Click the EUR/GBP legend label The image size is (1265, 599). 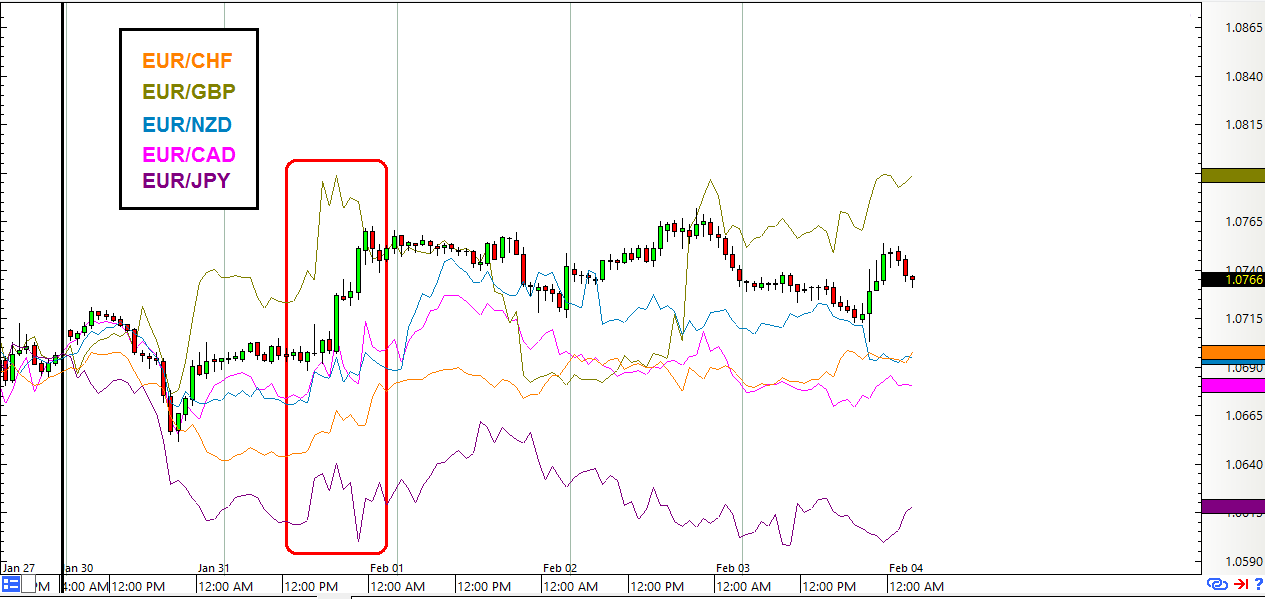pyautogui.click(x=189, y=93)
